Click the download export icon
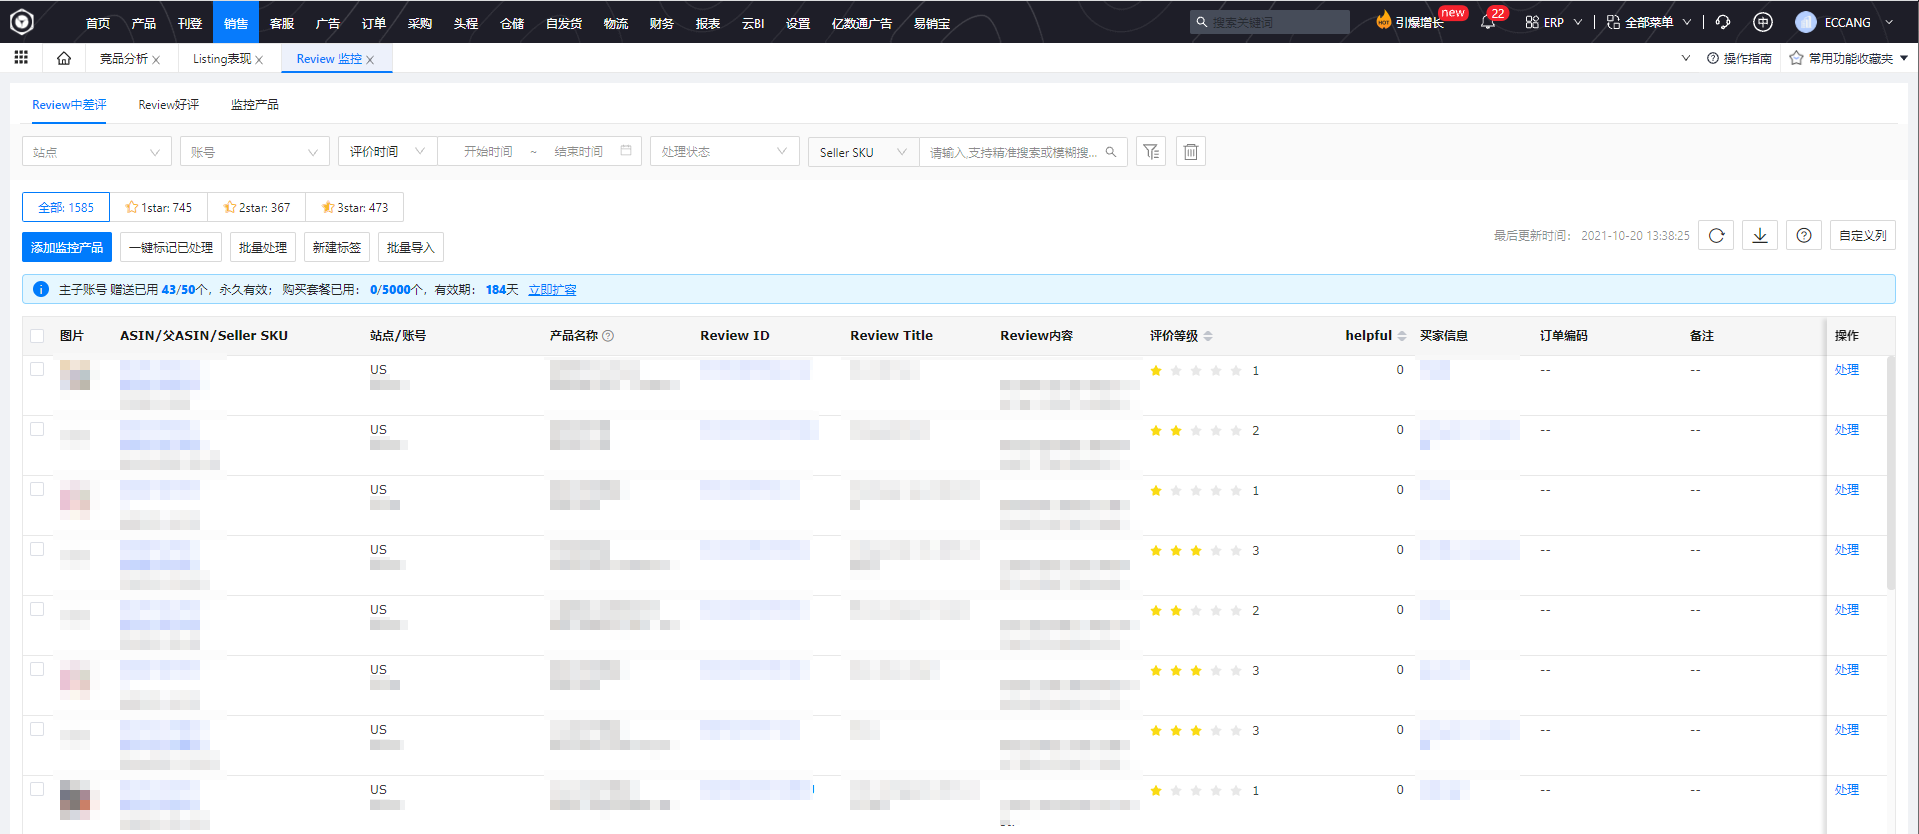1919x834 pixels. point(1760,236)
